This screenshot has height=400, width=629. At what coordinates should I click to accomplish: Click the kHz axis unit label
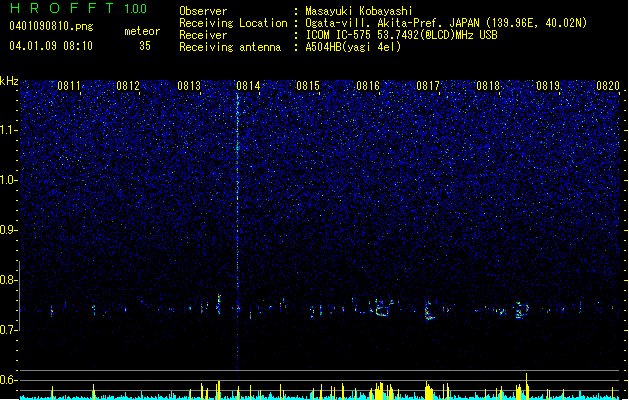pos(9,81)
